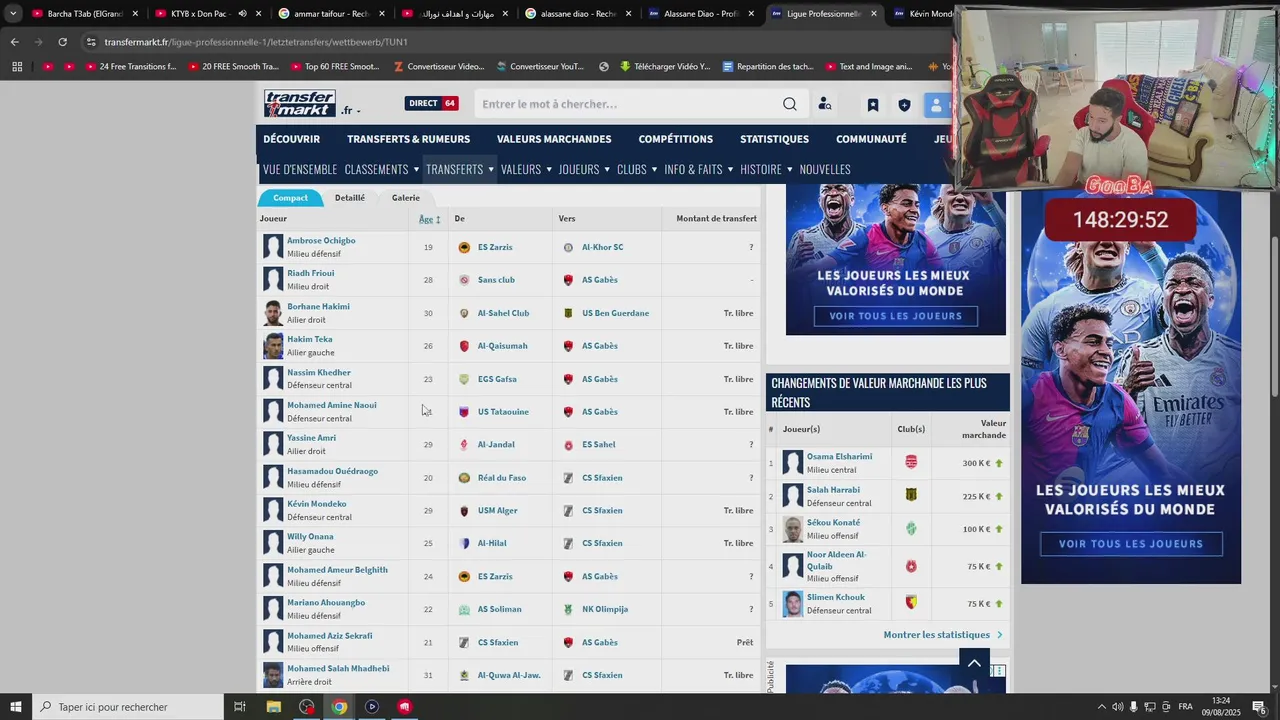The height and width of the screenshot is (720, 1280).
Task: Click the Transfermarkt logo
Action: (x=299, y=103)
